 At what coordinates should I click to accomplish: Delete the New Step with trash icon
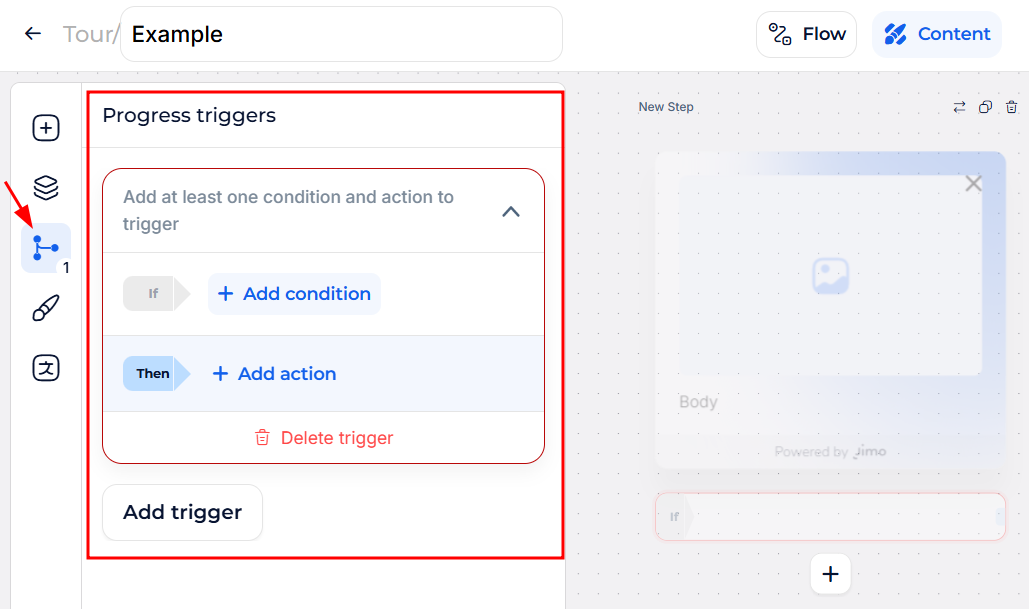click(x=1011, y=107)
